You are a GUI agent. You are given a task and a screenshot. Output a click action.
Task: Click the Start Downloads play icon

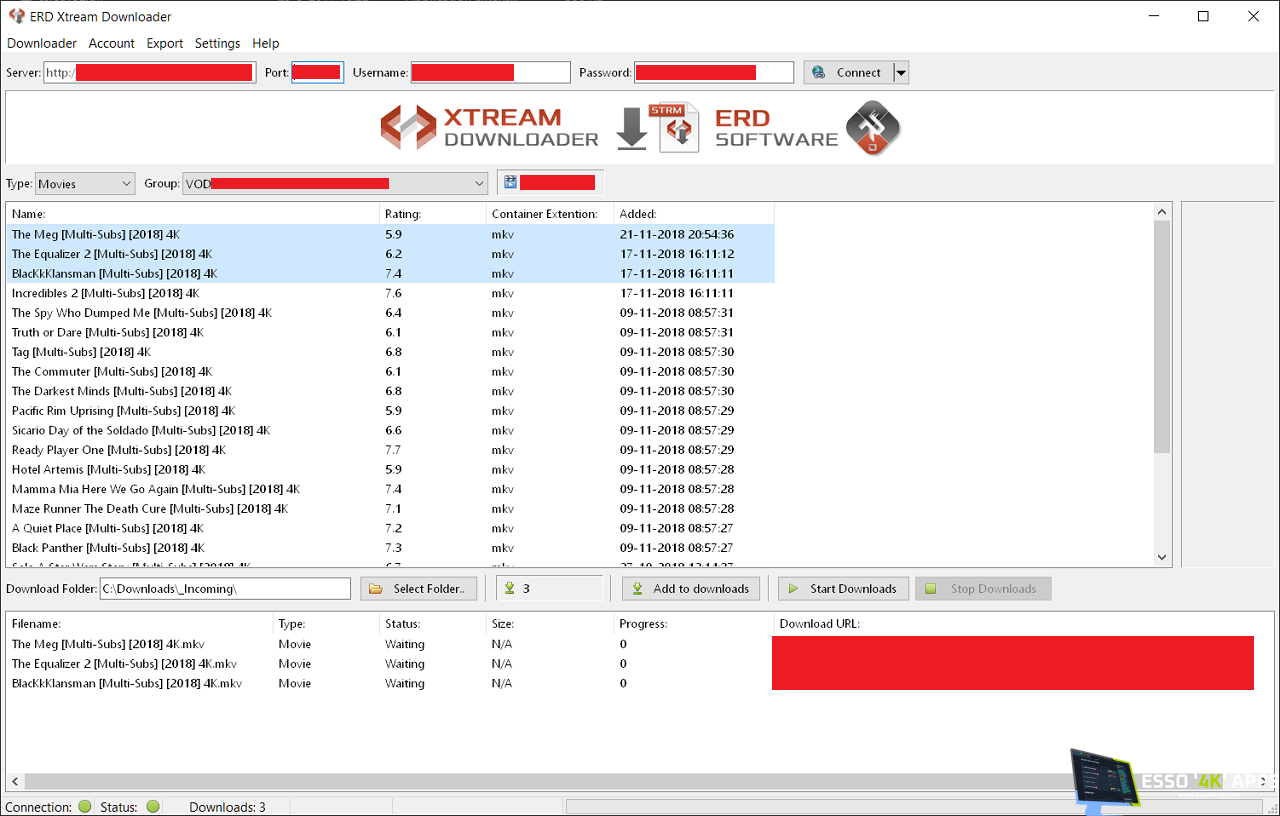point(793,588)
